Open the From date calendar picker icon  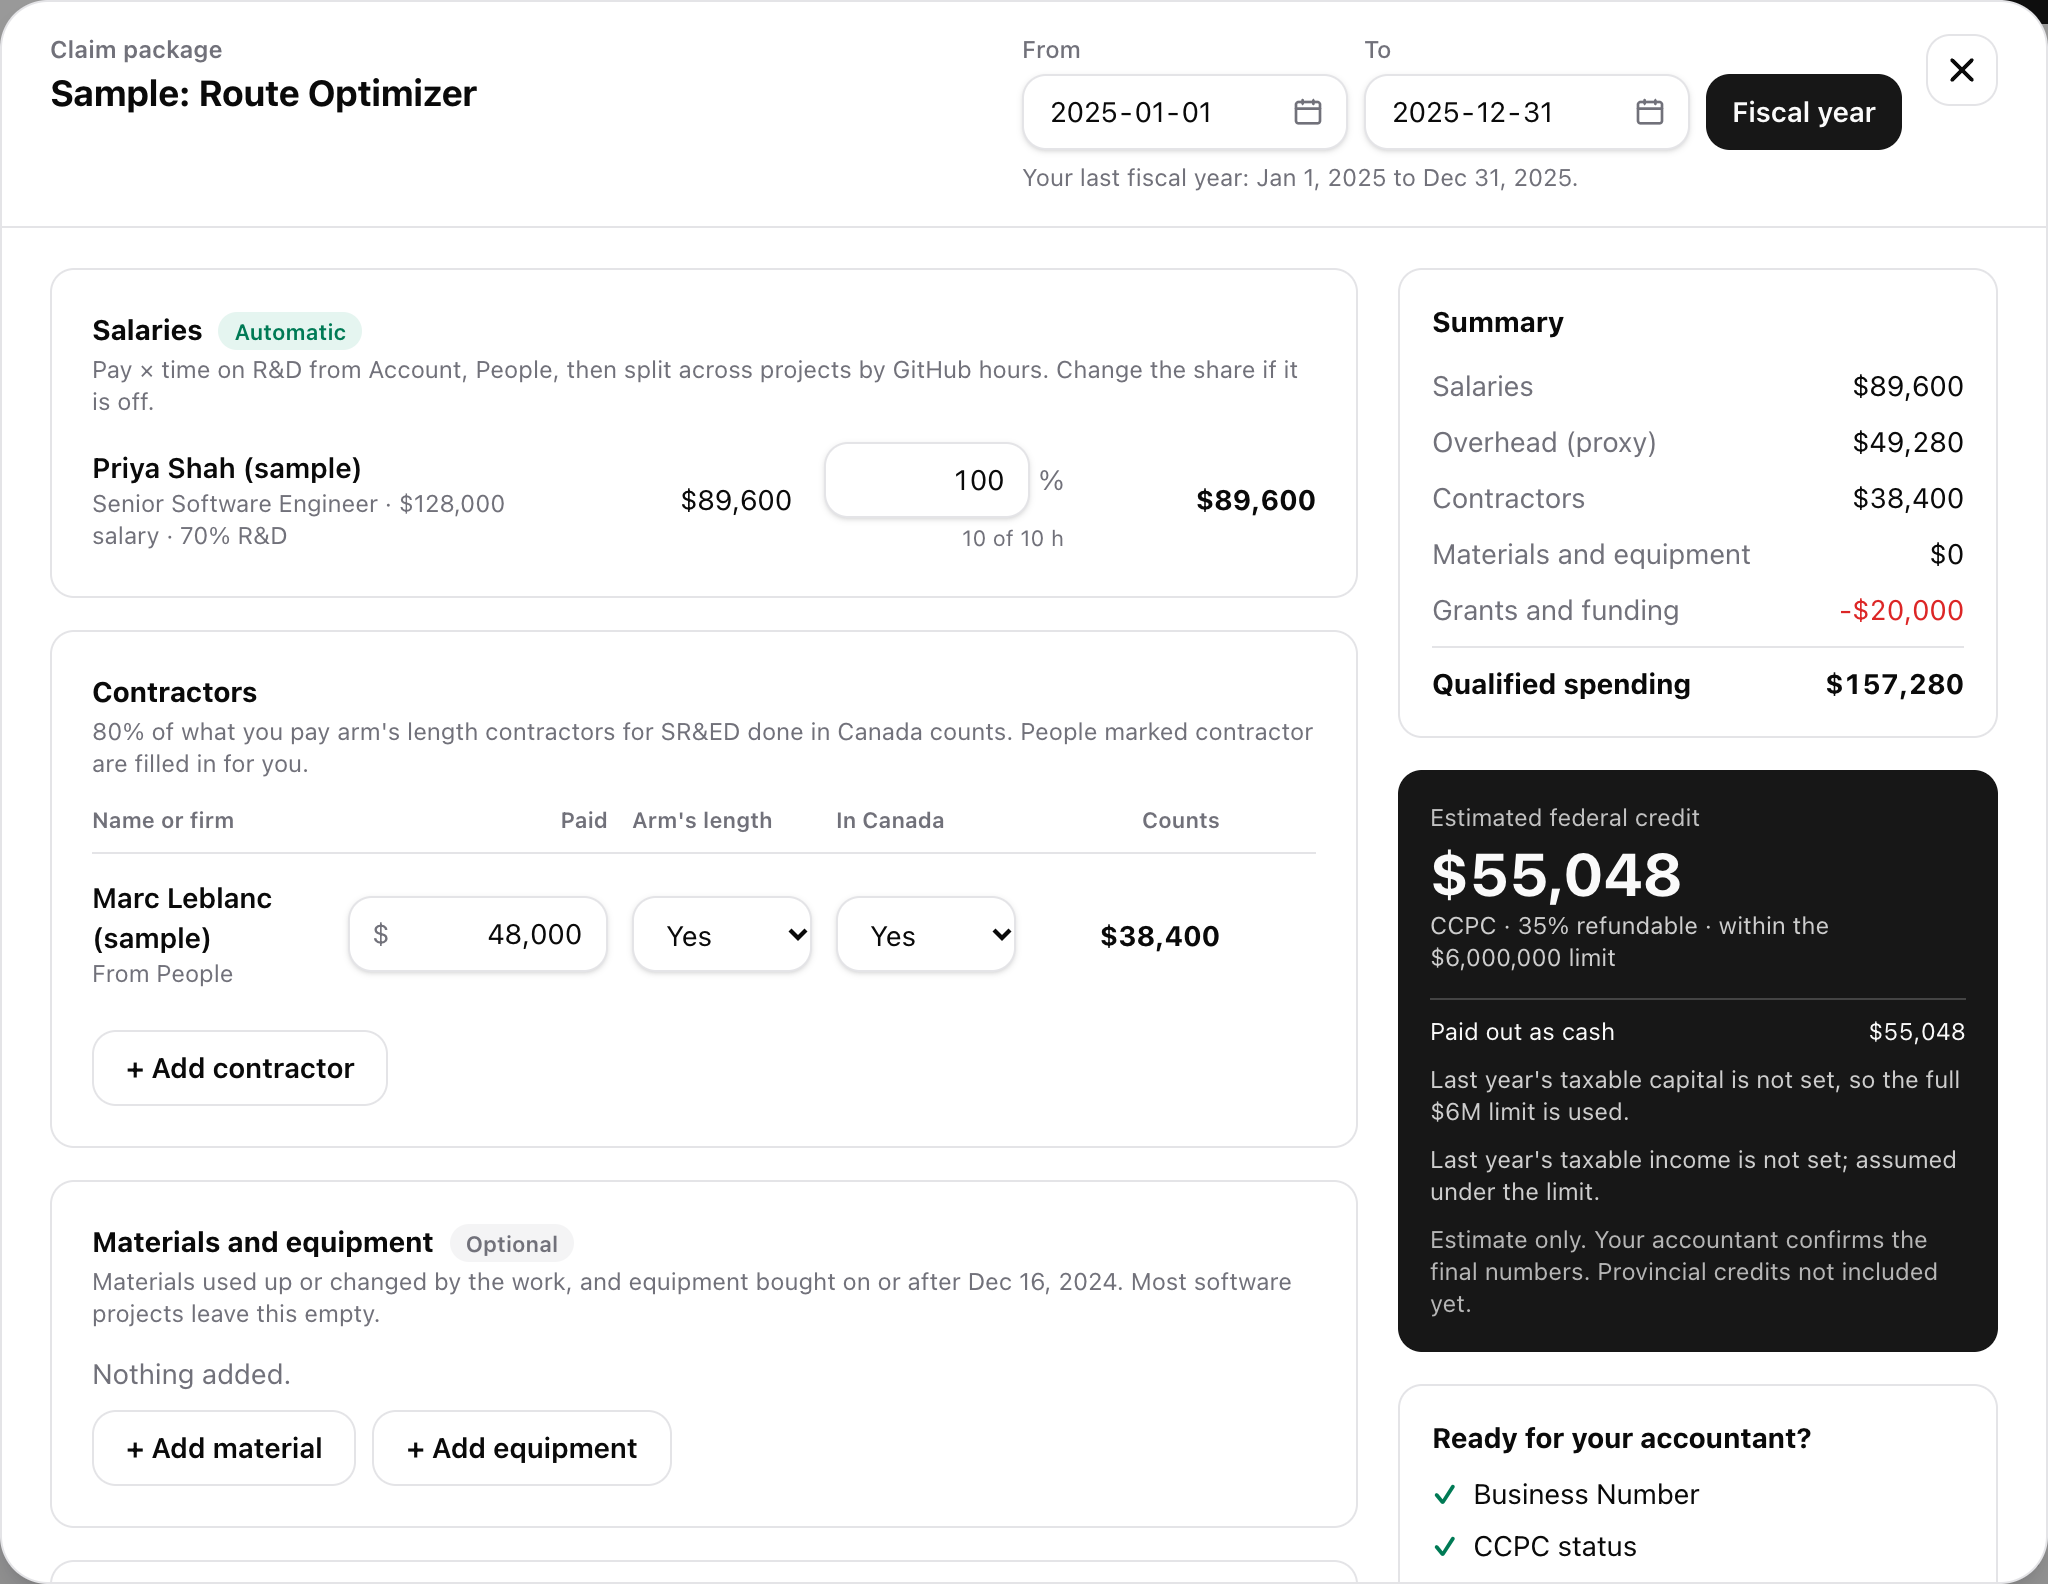(x=1307, y=112)
